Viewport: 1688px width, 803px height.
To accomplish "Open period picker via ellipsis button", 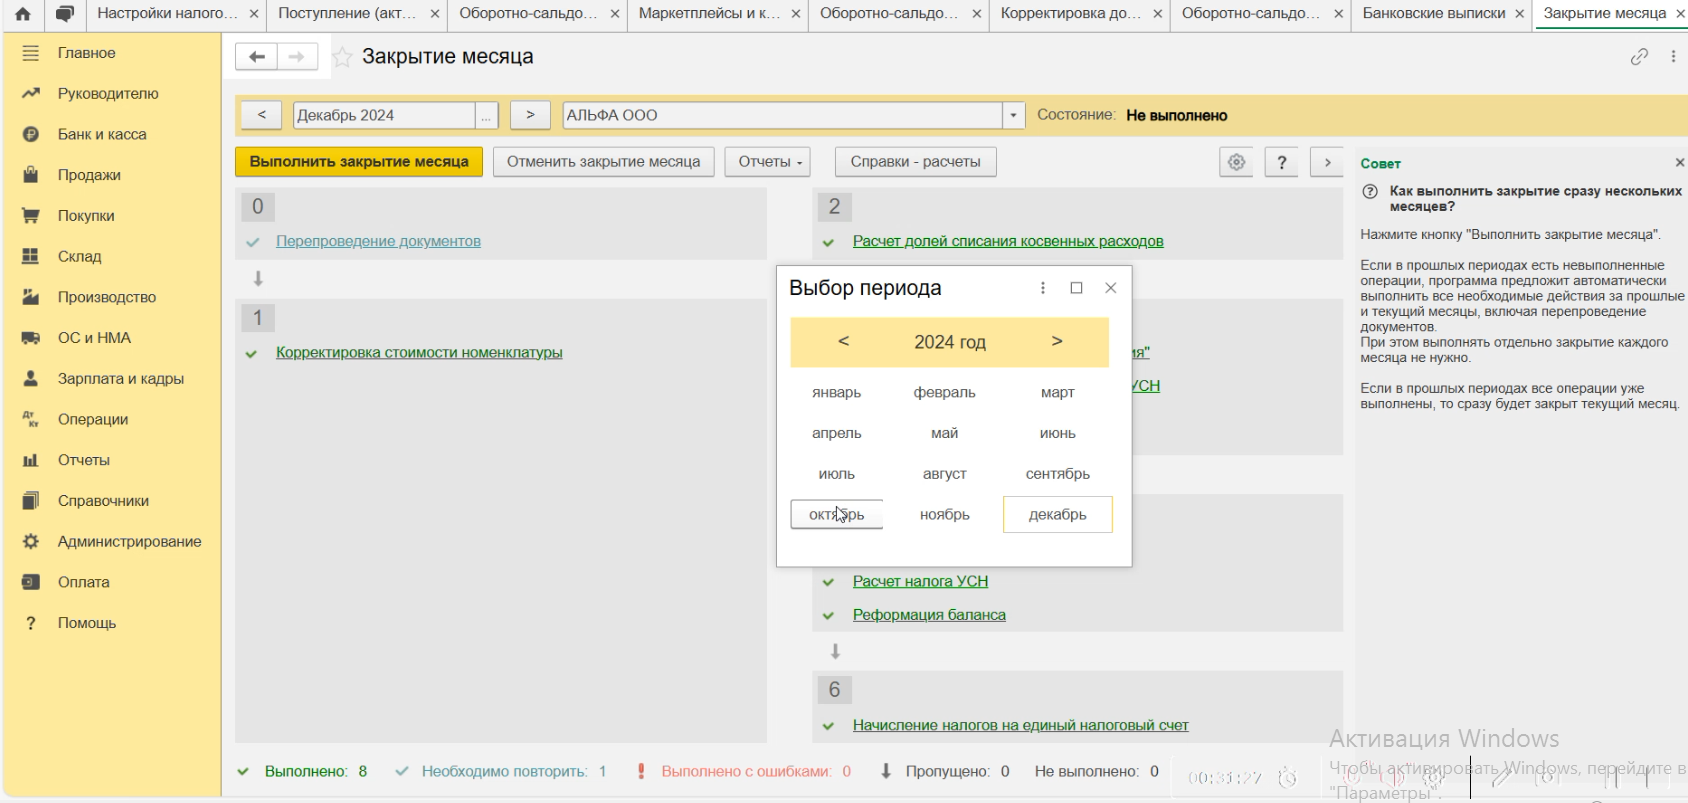I will pyautogui.click(x=486, y=116).
